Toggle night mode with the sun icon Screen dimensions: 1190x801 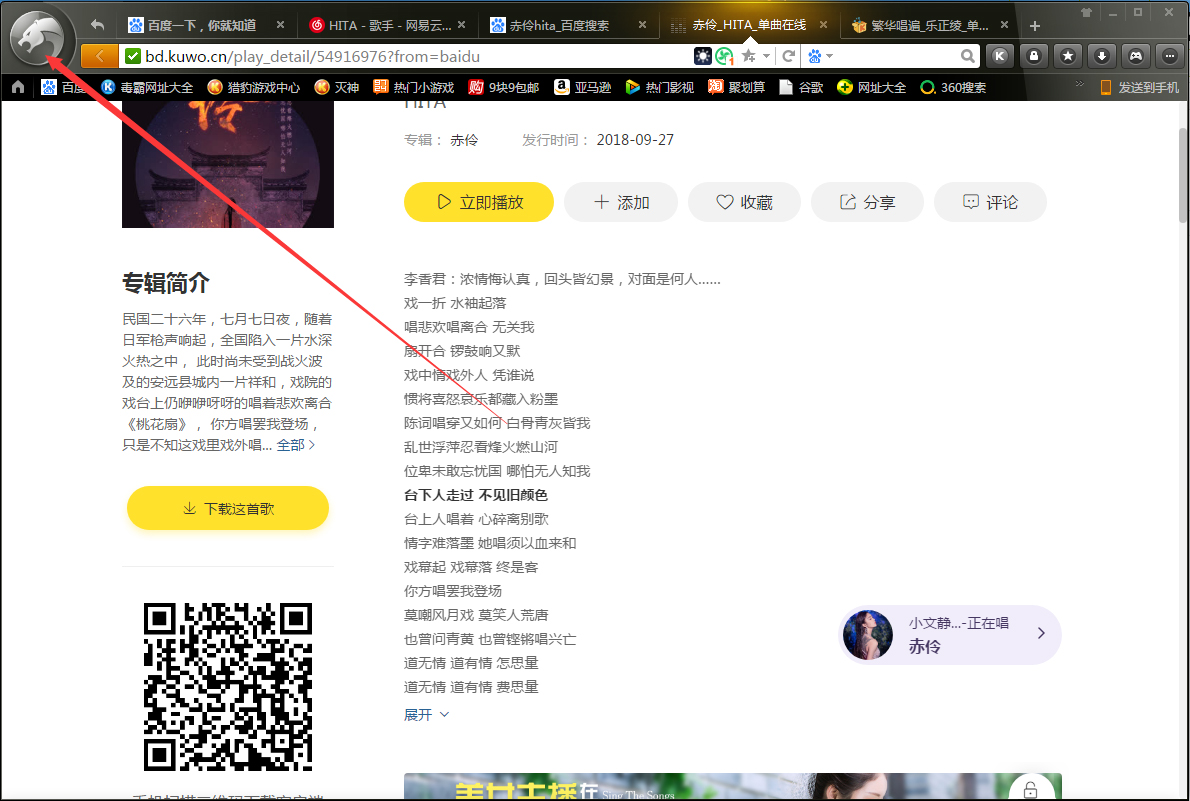703,57
